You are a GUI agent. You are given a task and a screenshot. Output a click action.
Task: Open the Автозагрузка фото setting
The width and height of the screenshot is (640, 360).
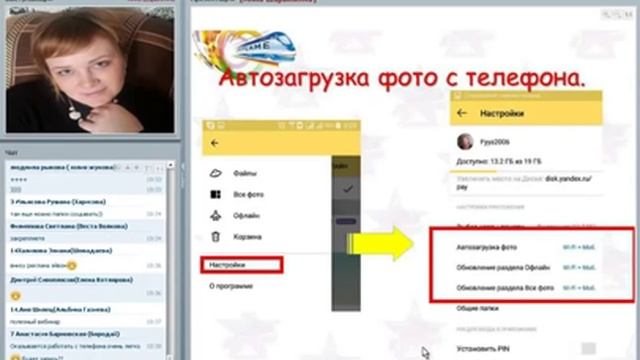[487, 247]
